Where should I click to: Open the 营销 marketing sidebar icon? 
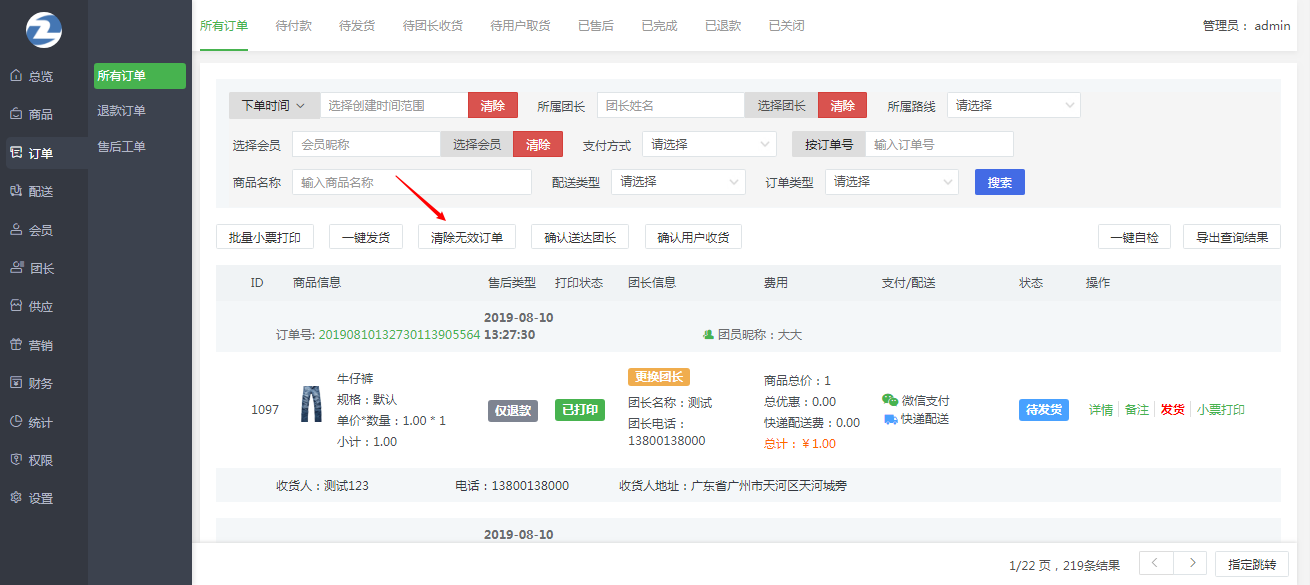(16, 345)
